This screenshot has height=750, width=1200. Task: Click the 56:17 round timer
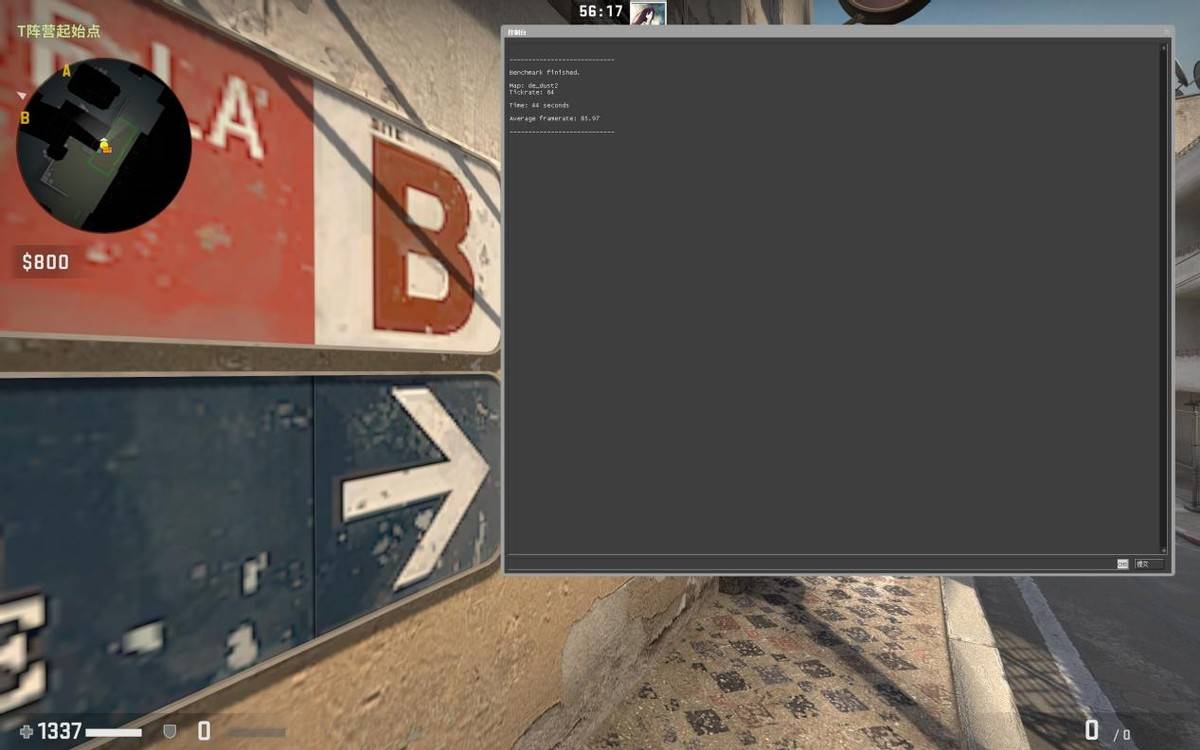tap(600, 12)
